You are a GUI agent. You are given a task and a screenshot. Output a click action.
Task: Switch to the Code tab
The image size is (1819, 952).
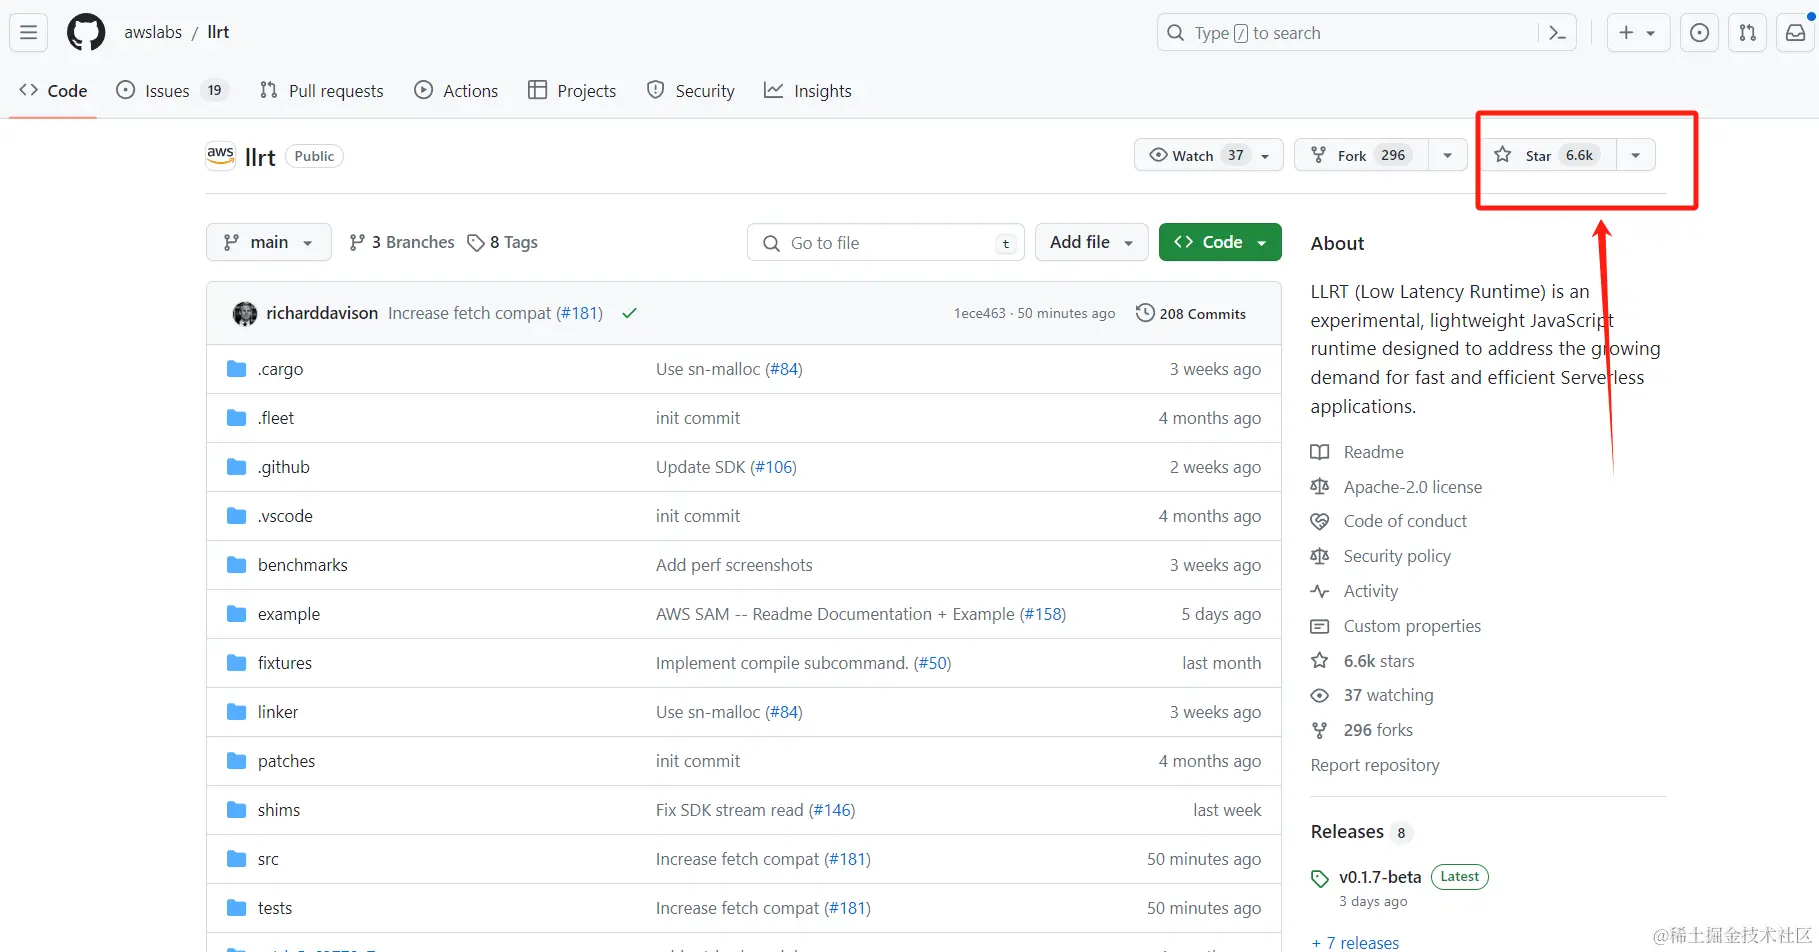click(53, 91)
